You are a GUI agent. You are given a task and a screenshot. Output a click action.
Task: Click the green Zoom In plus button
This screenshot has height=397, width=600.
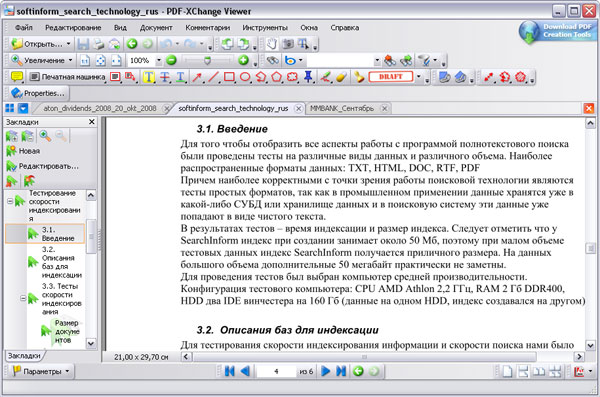point(243,60)
